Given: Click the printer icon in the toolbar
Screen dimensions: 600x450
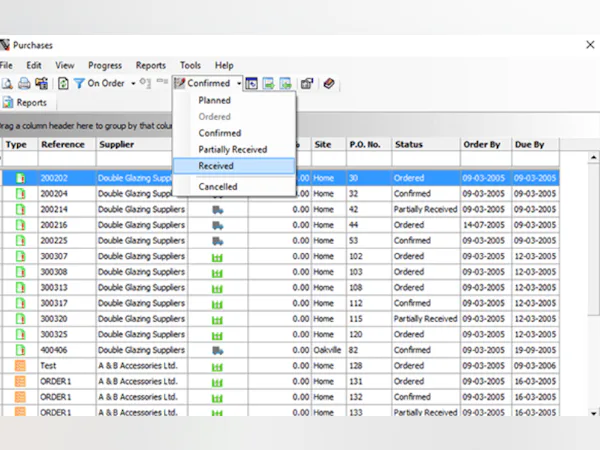Looking at the screenshot, I should pyautogui.click(x=24, y=83).
